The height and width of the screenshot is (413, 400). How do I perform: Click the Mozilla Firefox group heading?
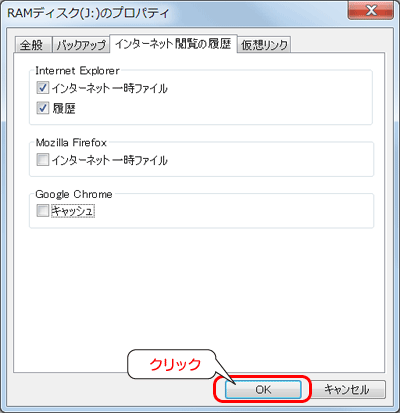[71, 143]
